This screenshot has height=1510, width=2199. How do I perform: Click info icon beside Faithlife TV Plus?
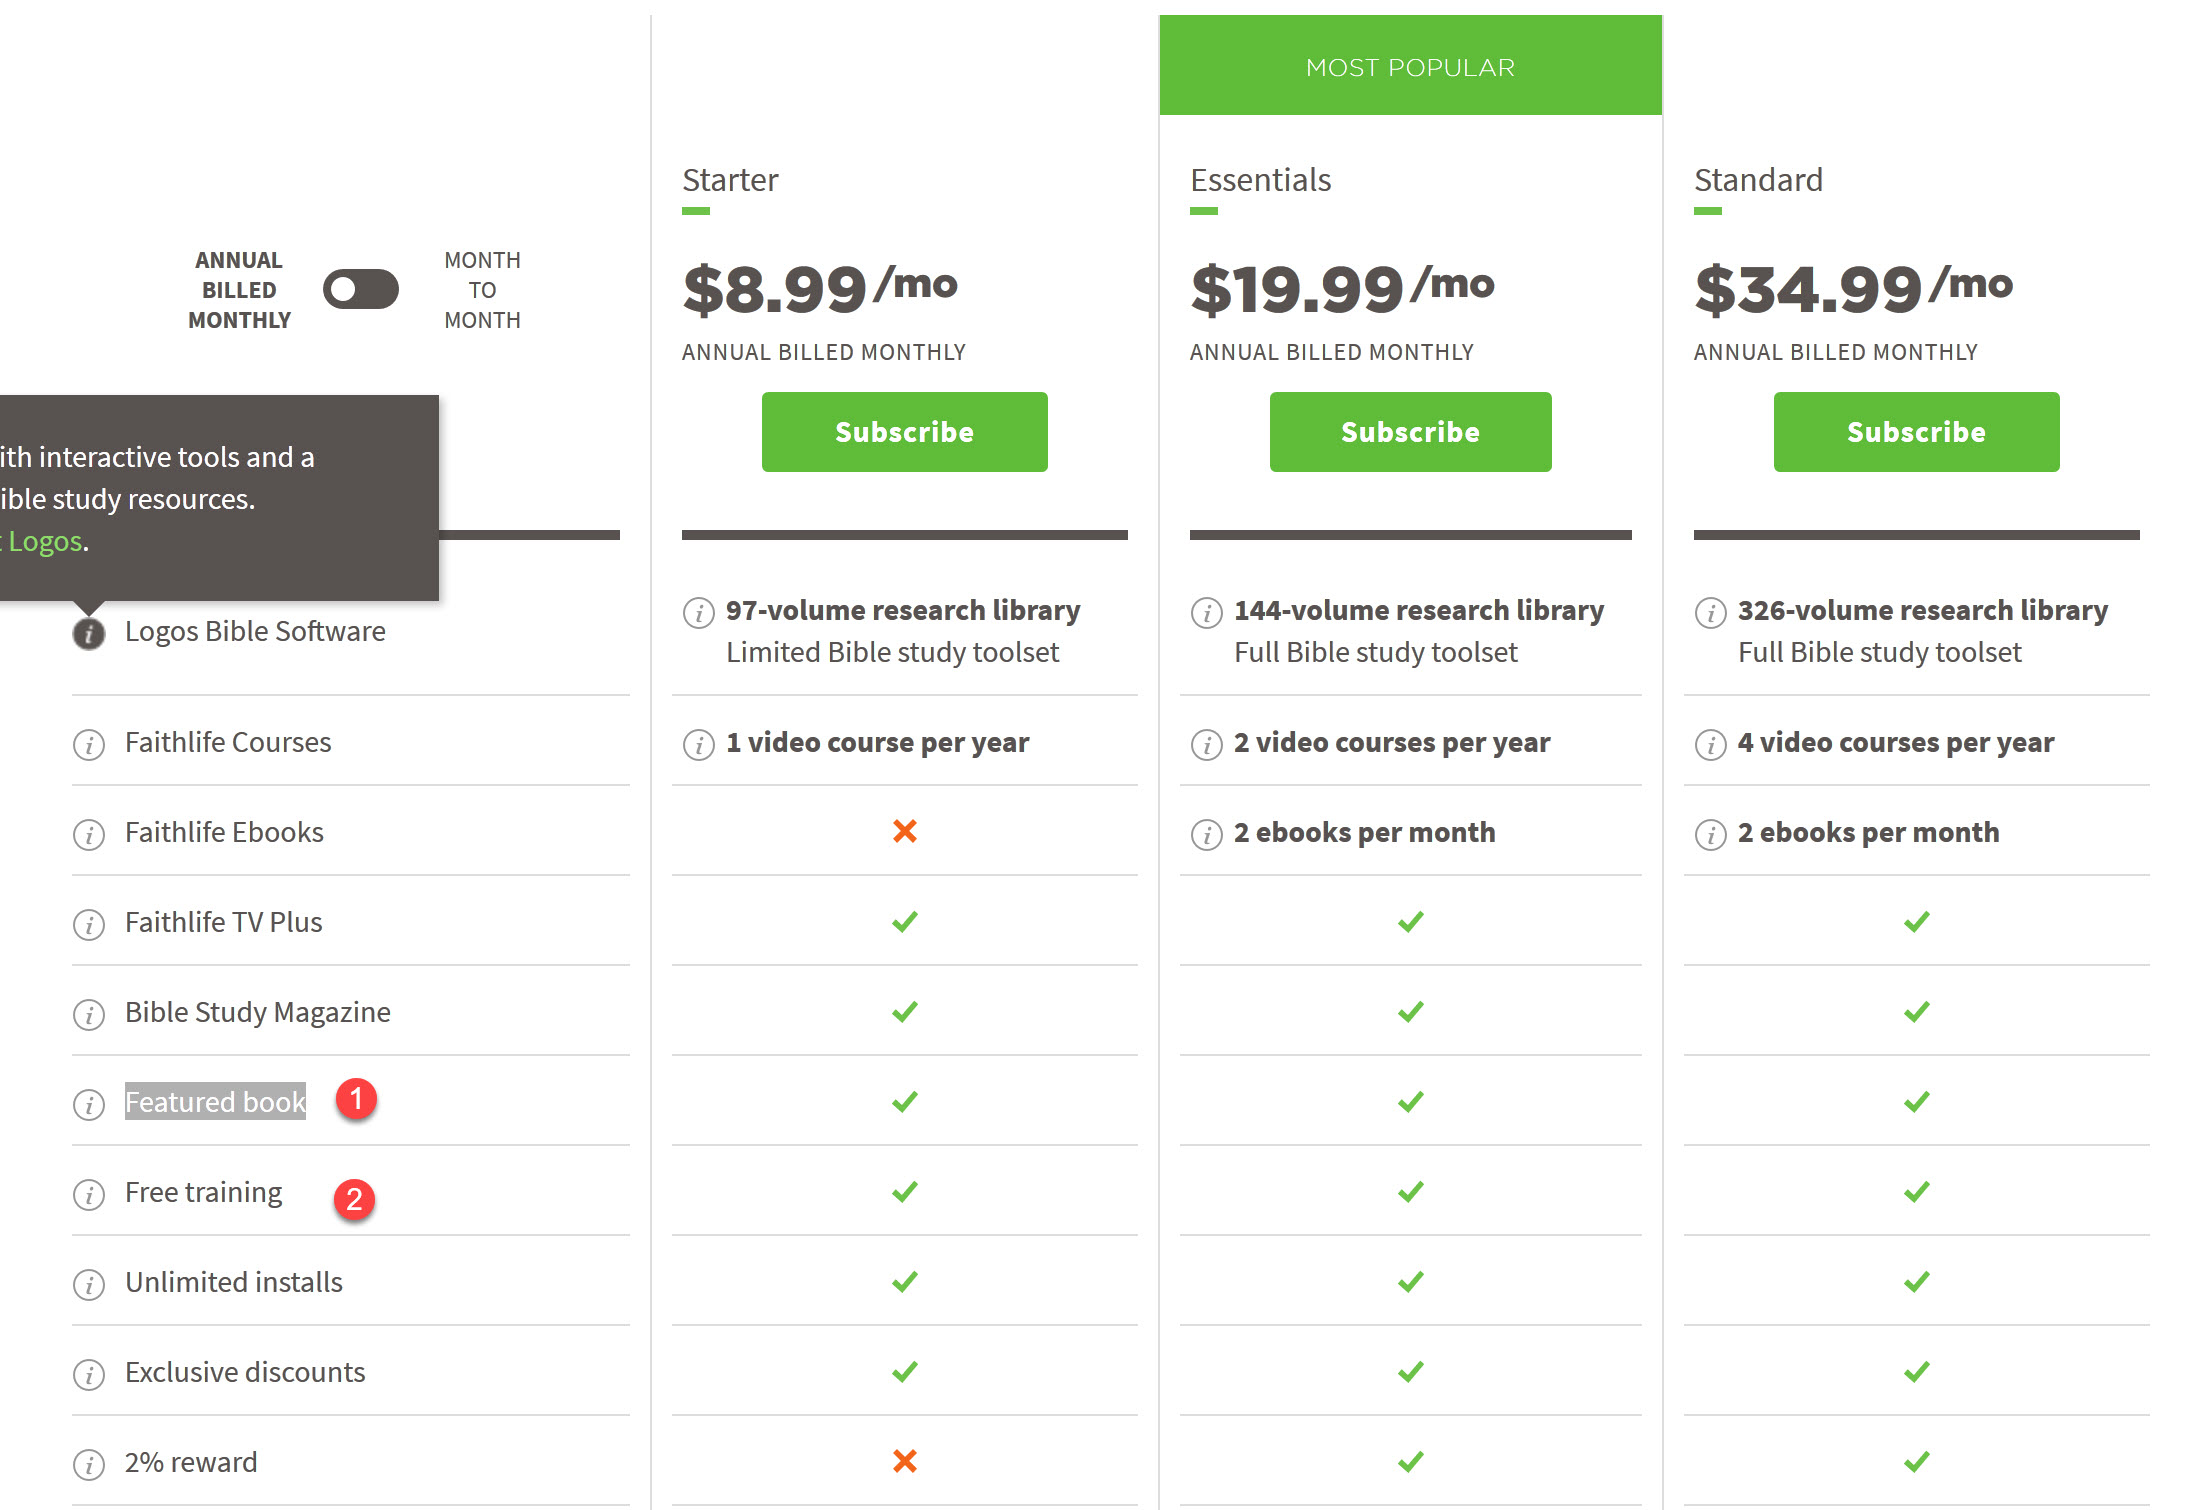89,924
